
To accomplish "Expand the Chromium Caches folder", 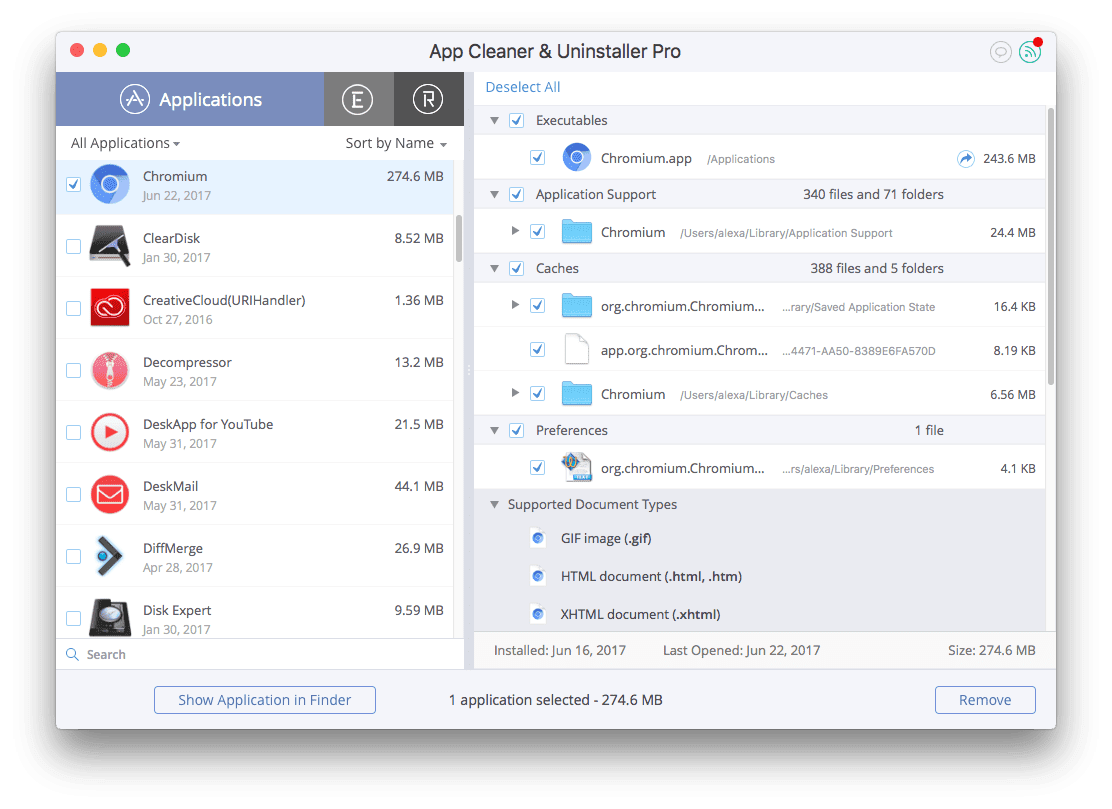I will (516, 393).
